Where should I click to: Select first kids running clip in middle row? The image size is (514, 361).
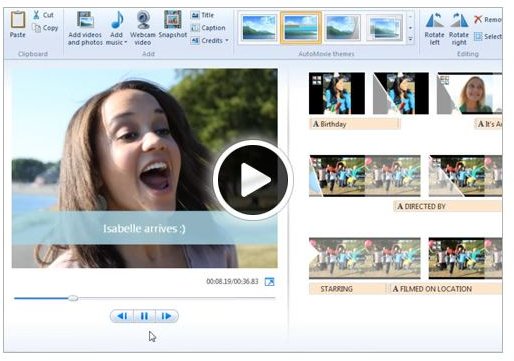(365, 176)
